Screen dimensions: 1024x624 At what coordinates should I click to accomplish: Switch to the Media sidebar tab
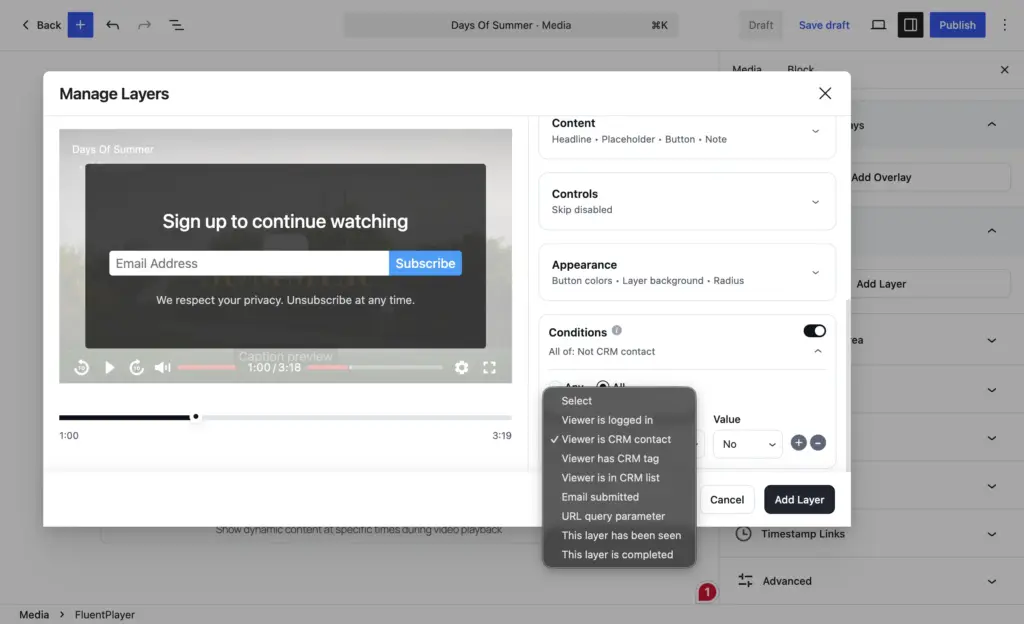746,69
